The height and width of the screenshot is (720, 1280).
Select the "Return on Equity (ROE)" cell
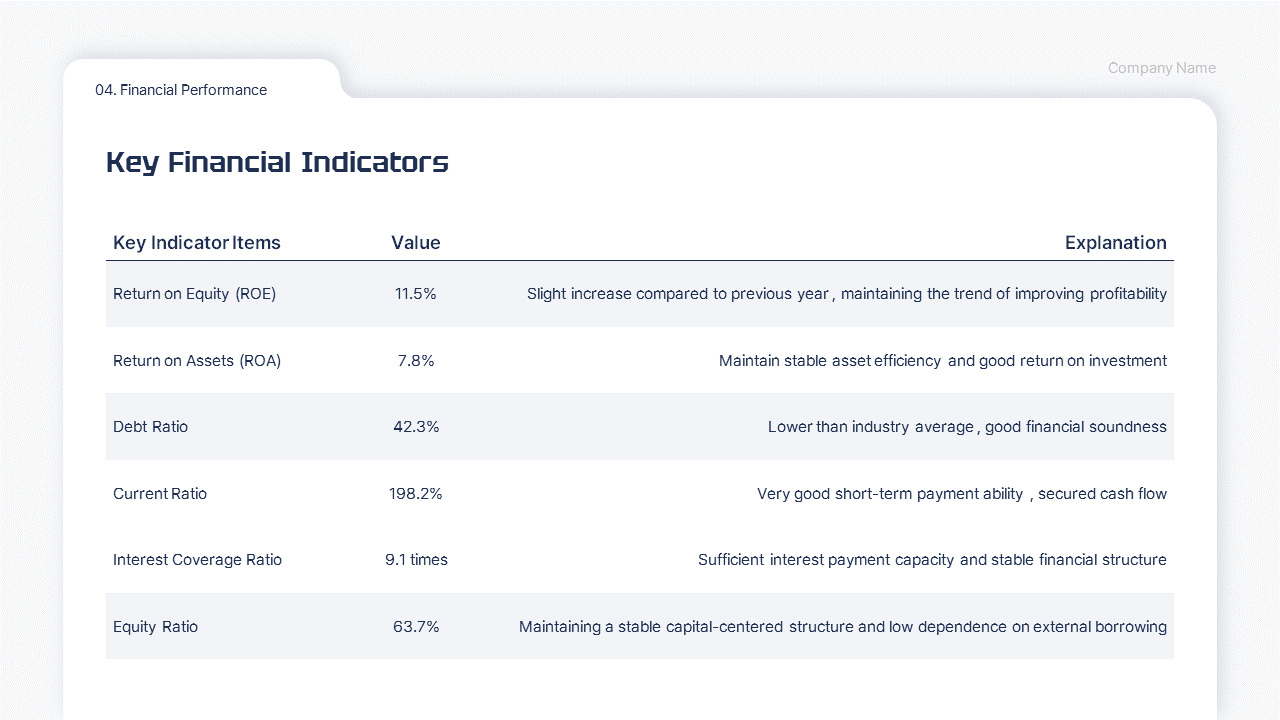tap(194, 294)
